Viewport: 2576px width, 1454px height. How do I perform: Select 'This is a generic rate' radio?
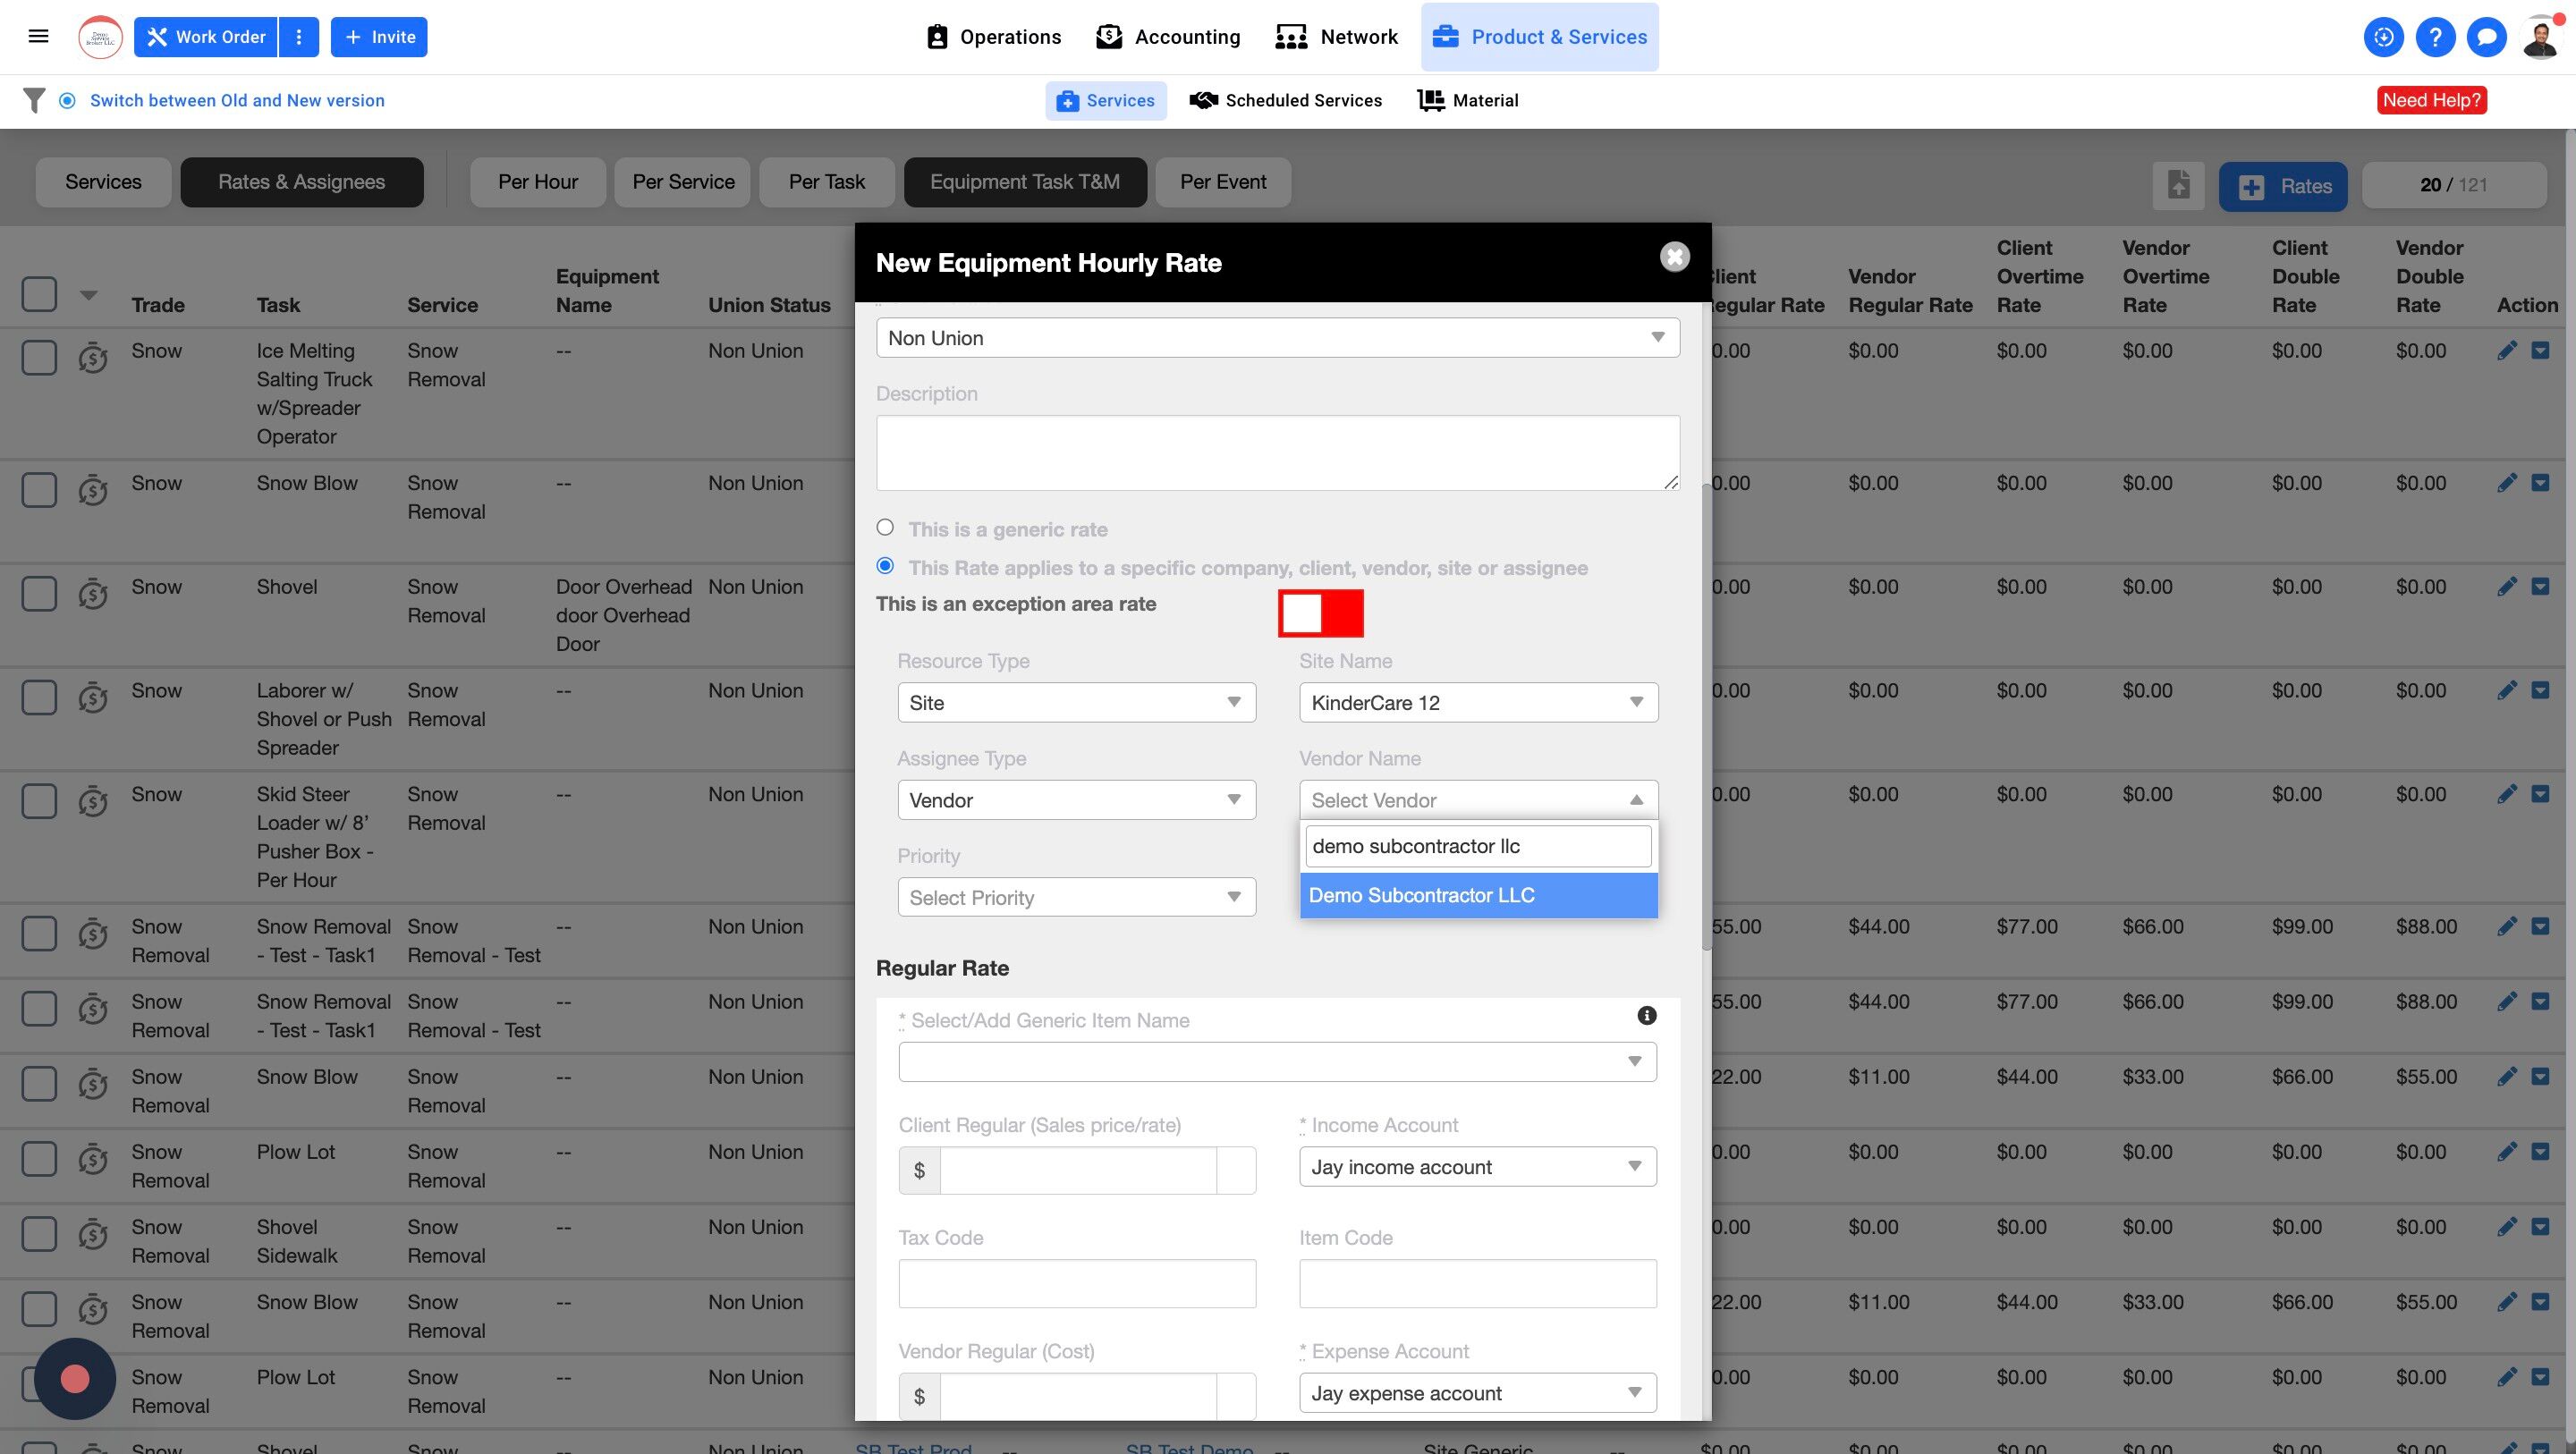click(885, 527)
